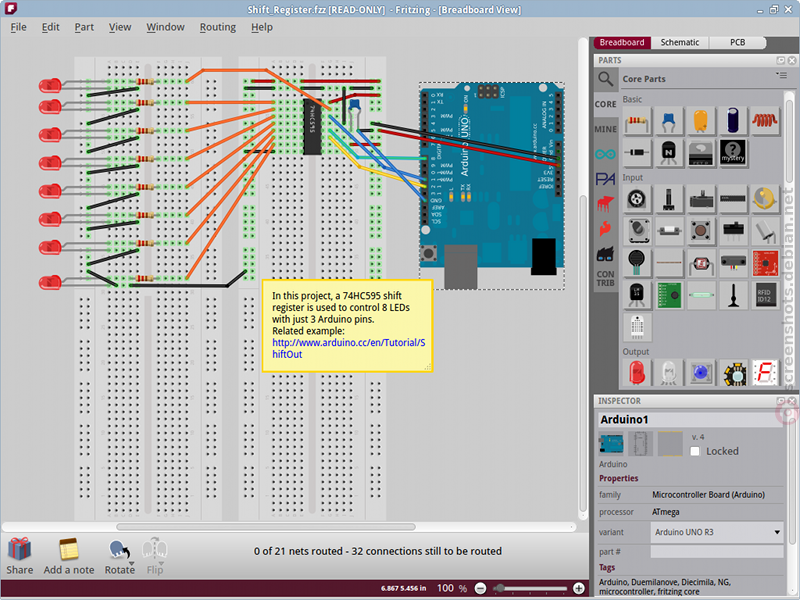Image resolution: width=800 pixels, height=600 pixels.
Task: Select the dark electrolytic capacitor part
Action: click(733, 121)
